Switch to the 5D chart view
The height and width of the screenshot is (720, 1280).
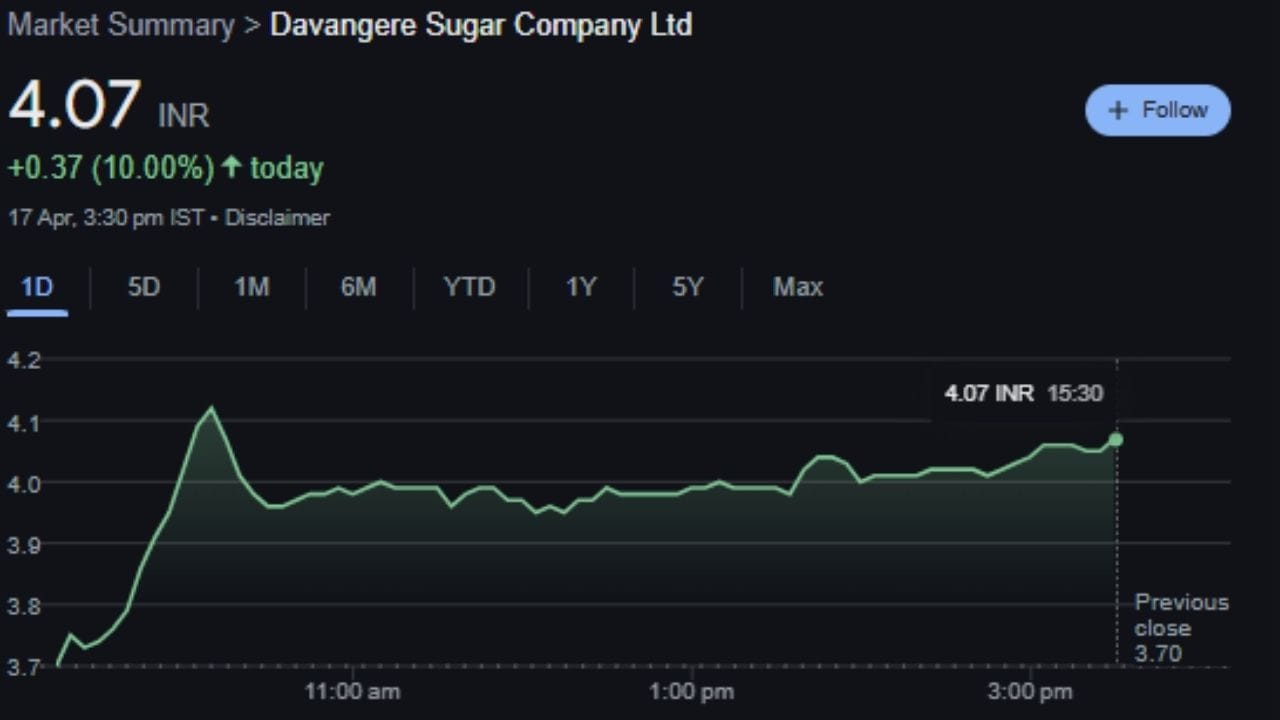click(143, 287)
